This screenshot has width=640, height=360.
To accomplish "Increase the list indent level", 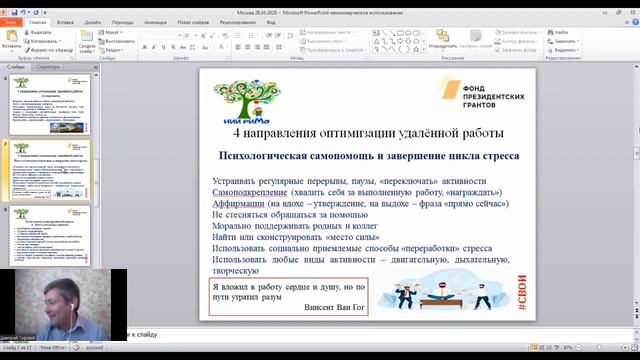I will click(278, 36).
